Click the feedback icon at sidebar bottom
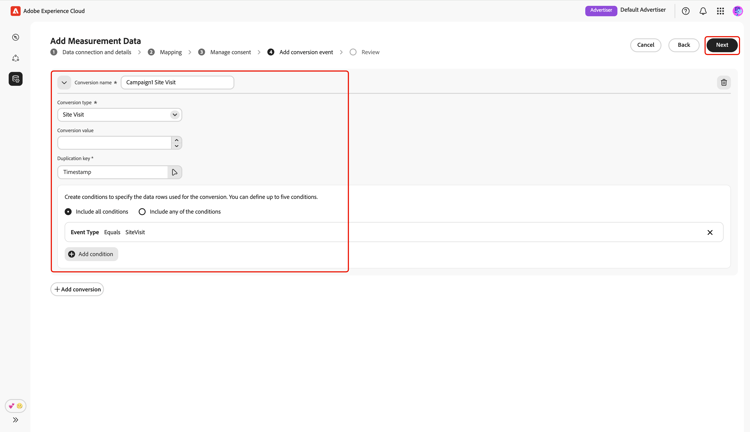The width and height of the screenshot is (750, 432). point(15,406)
